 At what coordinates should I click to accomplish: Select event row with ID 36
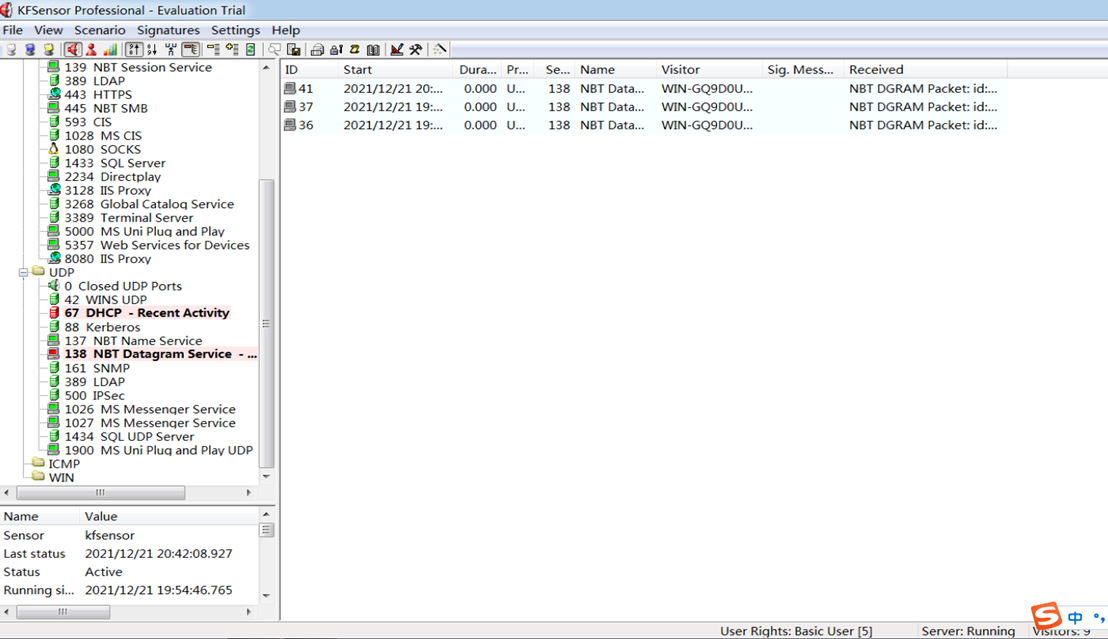[x=644, y=125]
